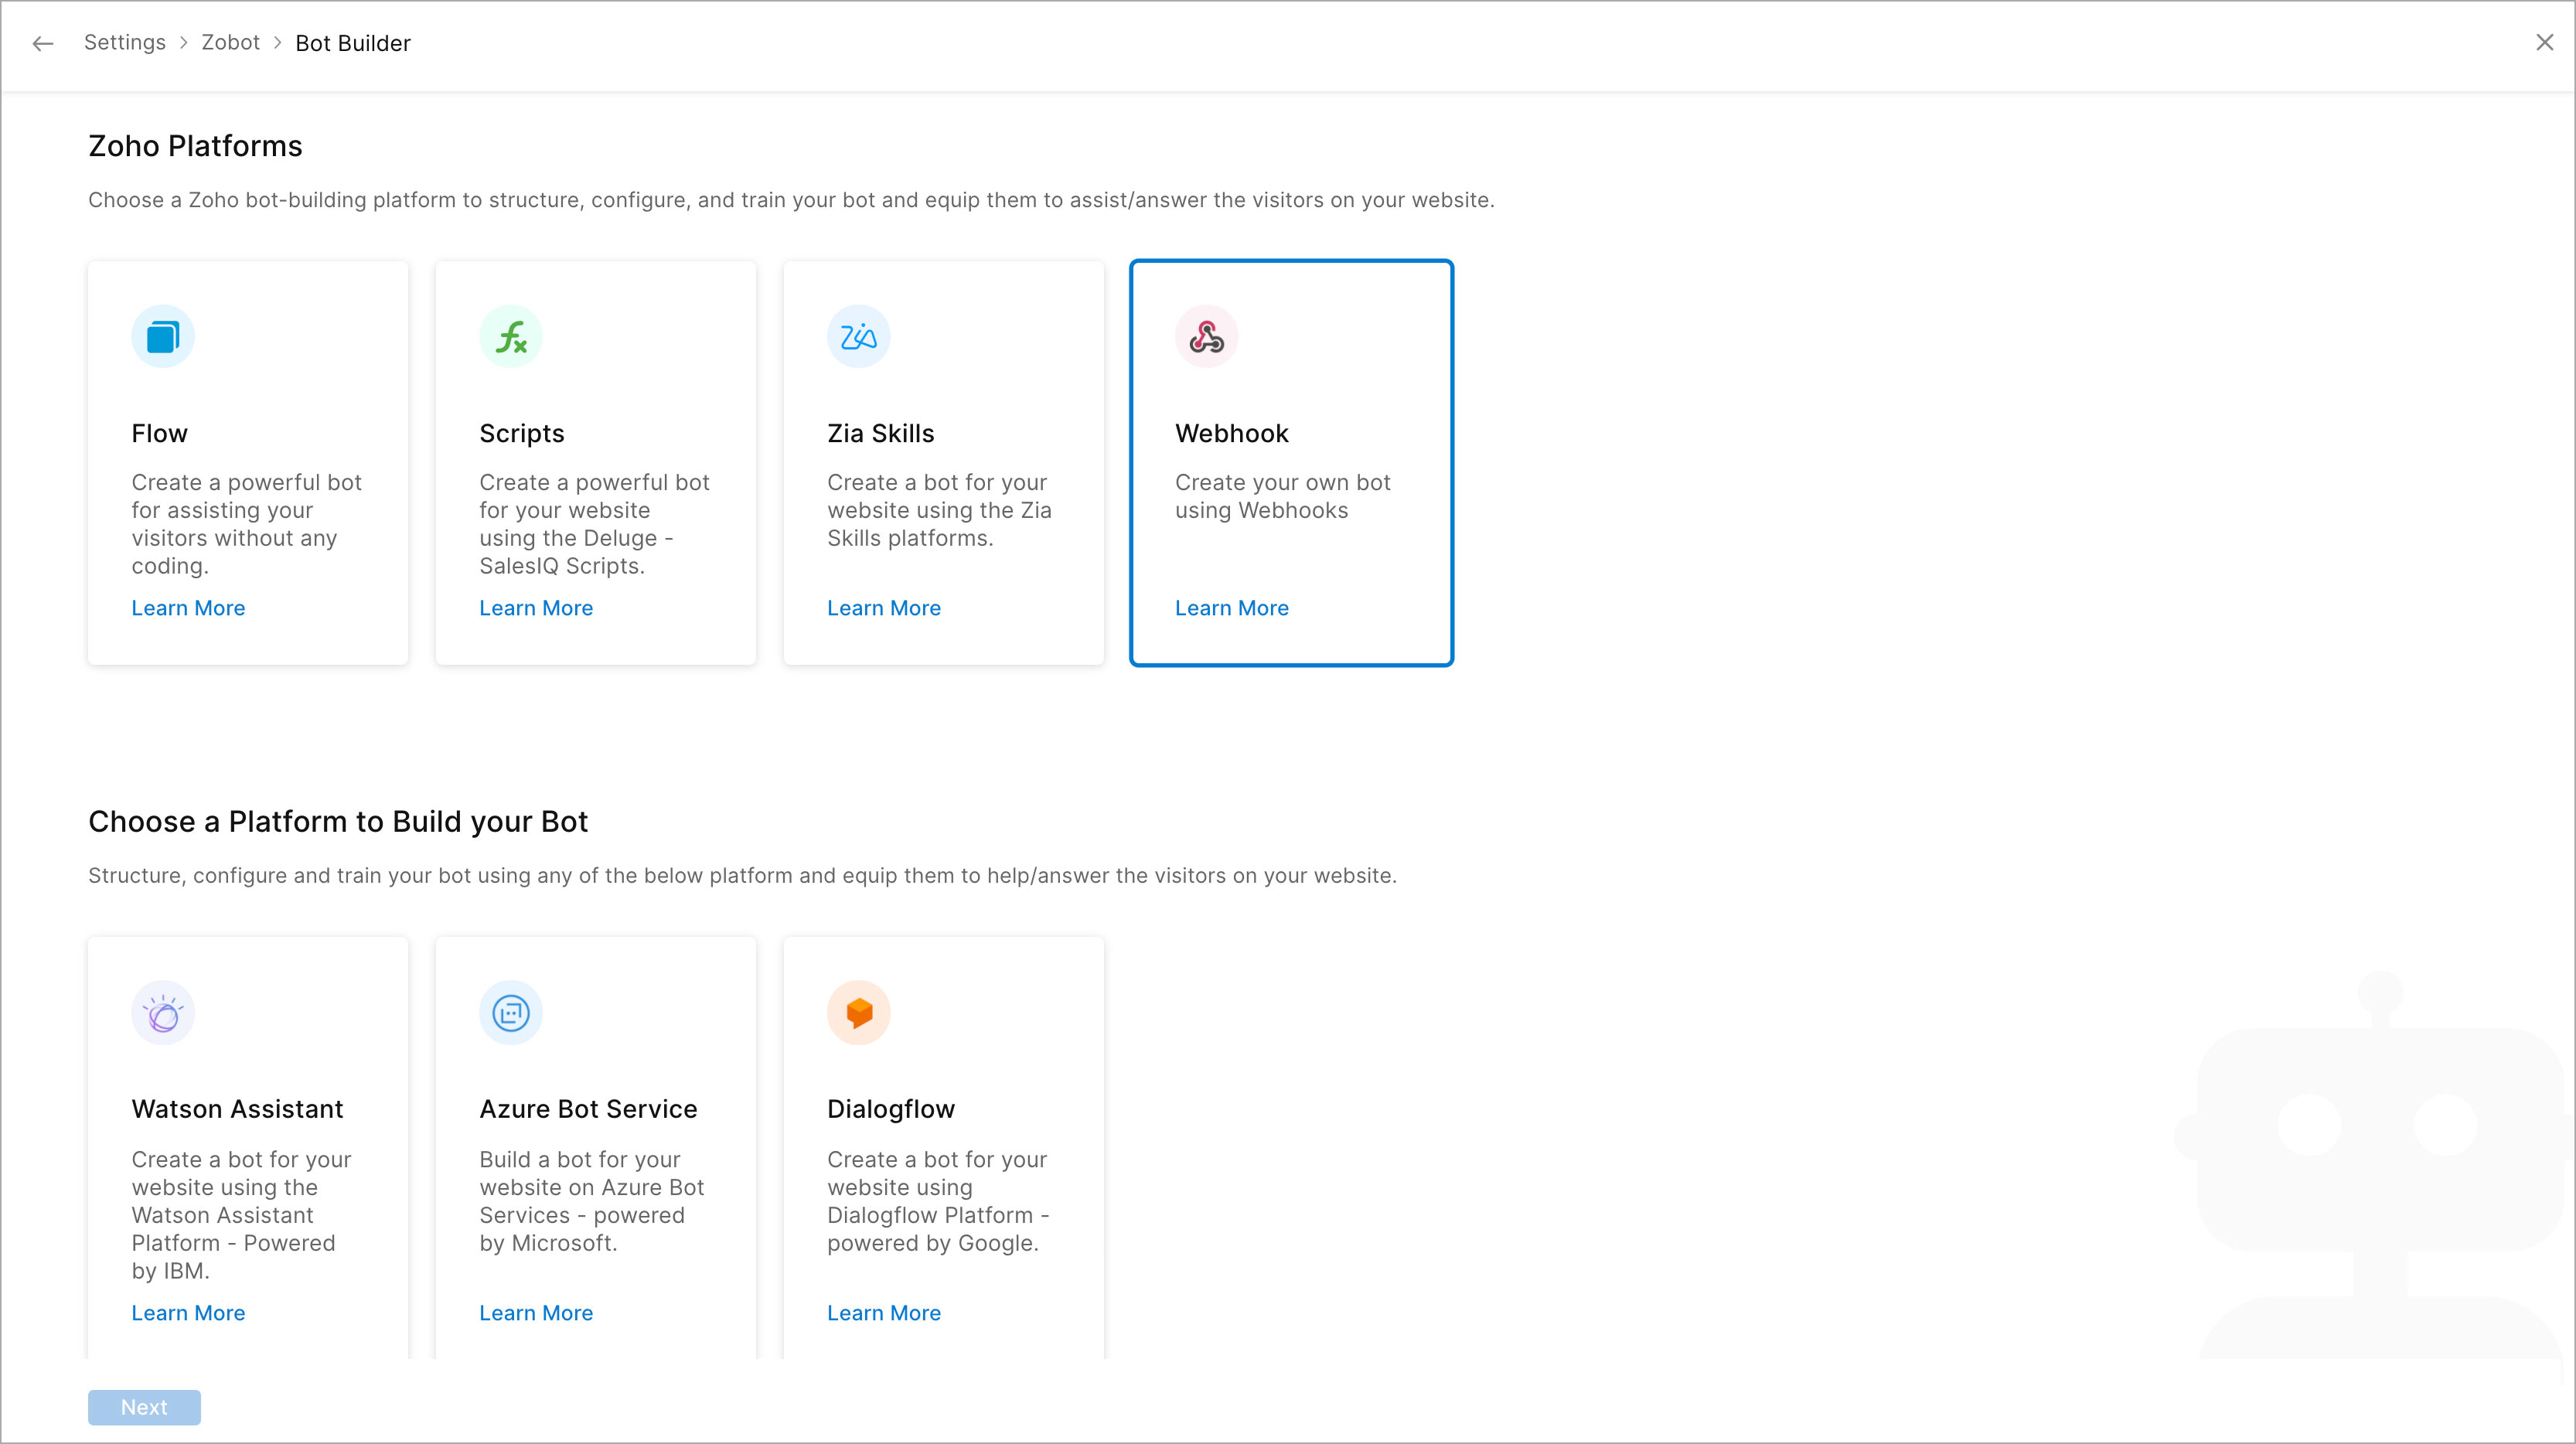Open Learn More under Zia Skills
Image resolution: width=2576 pixels, height=1444 pixels.
click(884, 608)
